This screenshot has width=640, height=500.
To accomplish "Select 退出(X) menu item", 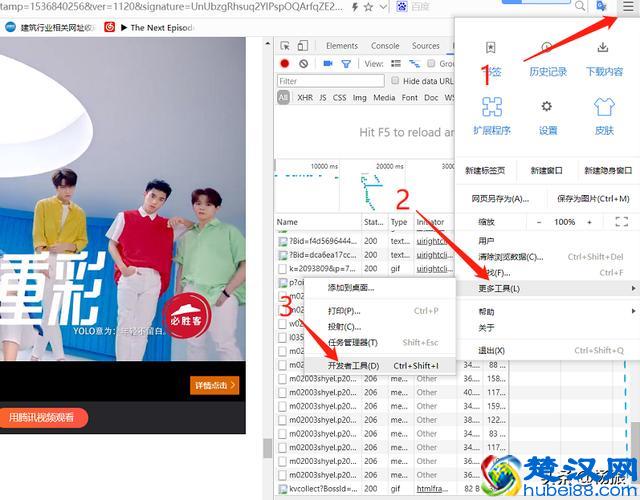I will point(547,351).
